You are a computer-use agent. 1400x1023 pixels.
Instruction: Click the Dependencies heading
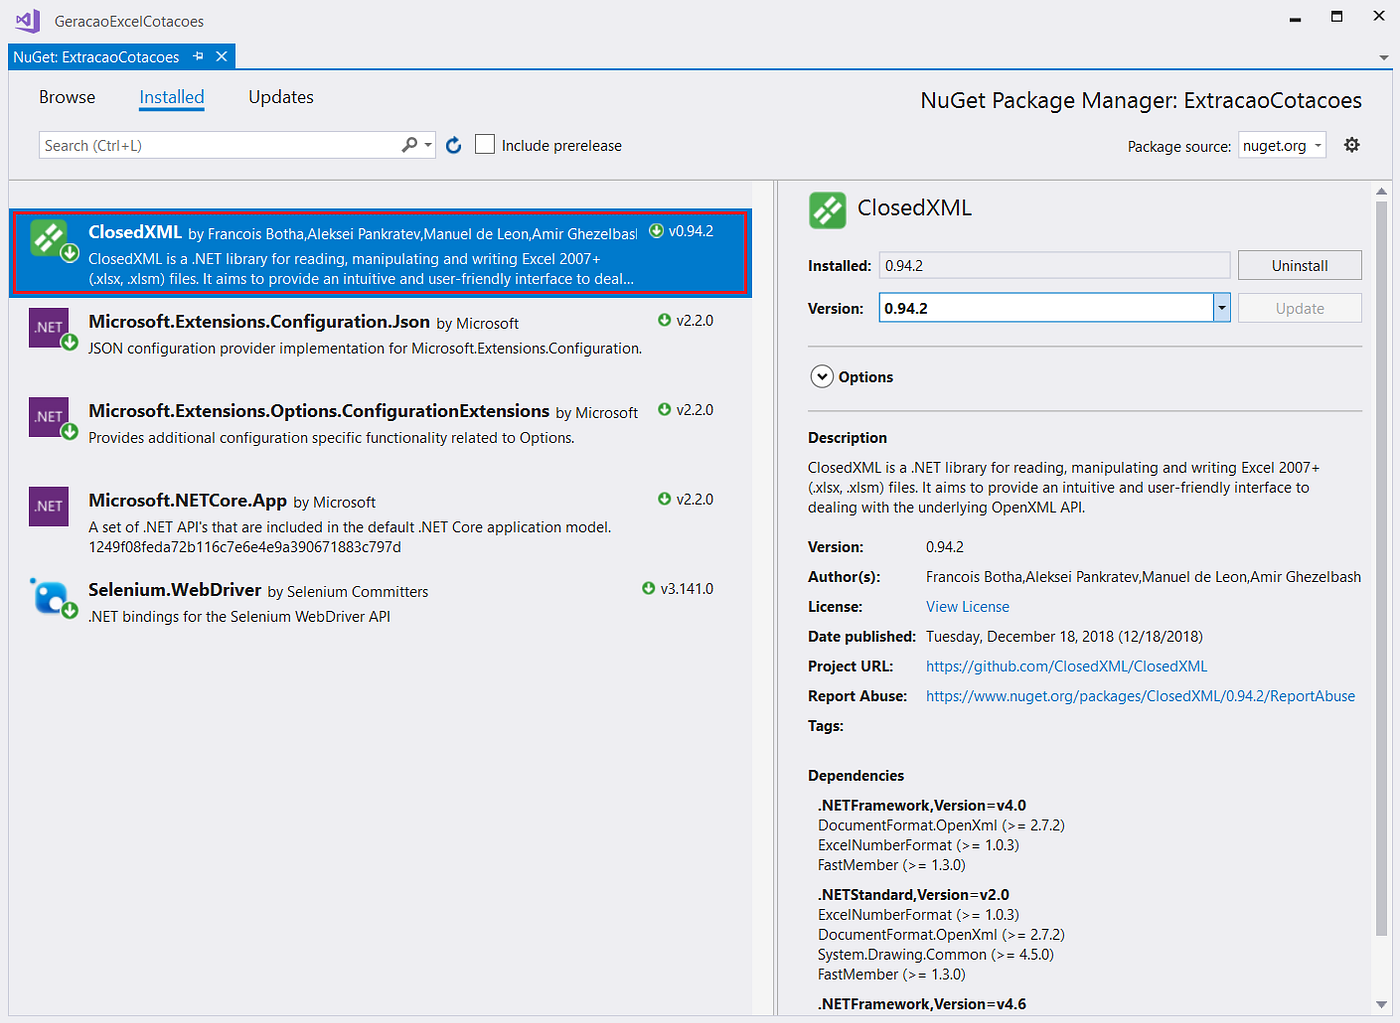(855, 776)
